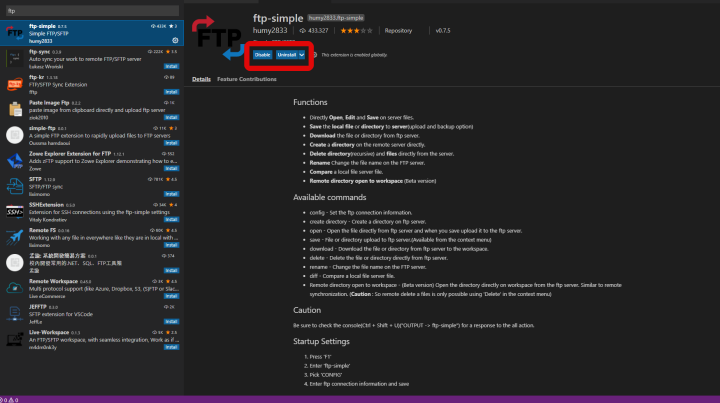Click the errors and warnings status bar indicator
The width and height of the screenshot is (720, 403).
pyautogui.click(x=9, y=400)
